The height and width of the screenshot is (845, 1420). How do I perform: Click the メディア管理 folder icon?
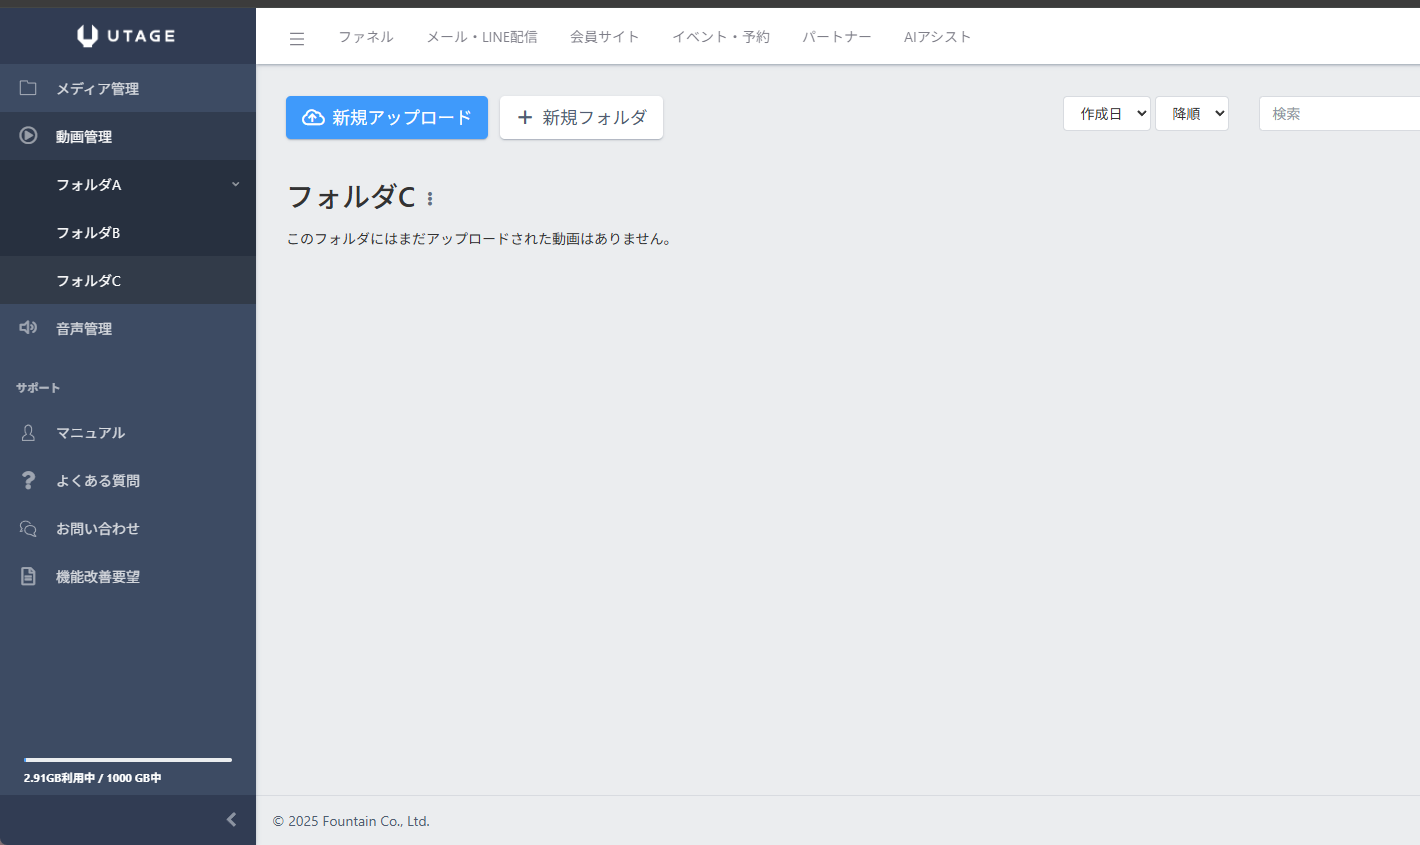click(x=28, y=88)
